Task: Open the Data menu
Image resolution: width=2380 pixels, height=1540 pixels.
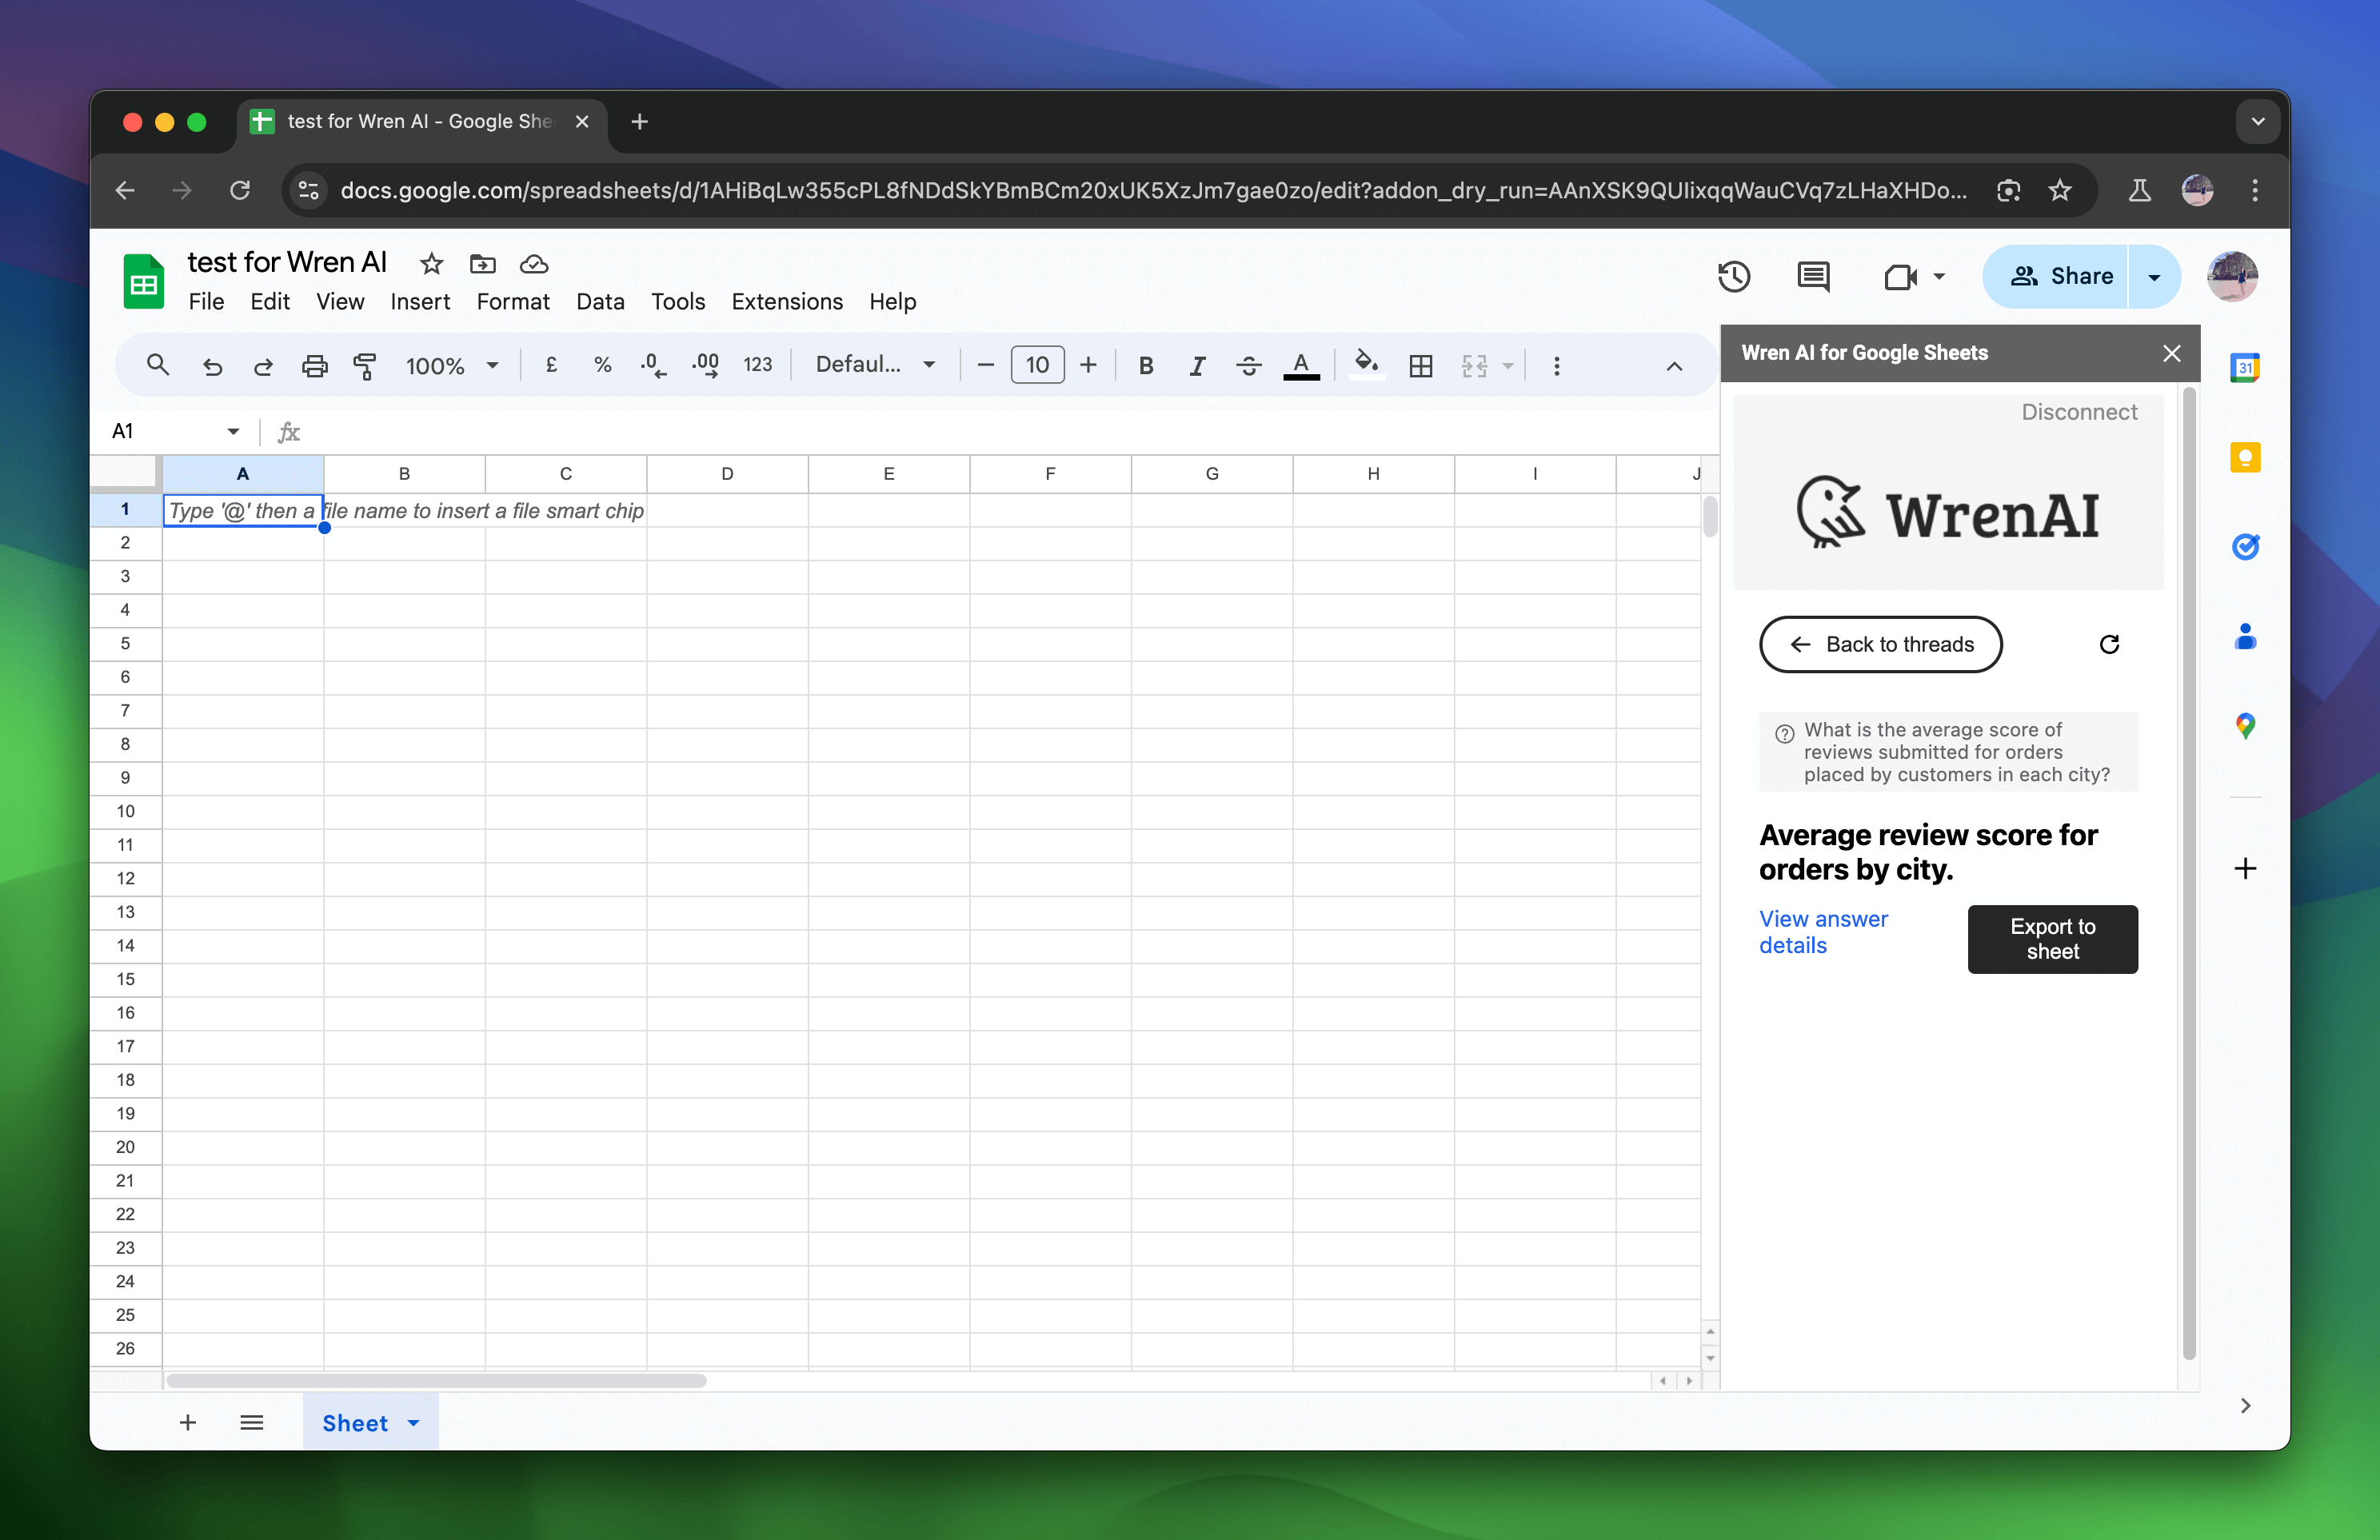Action: click(x=600, y=301)
